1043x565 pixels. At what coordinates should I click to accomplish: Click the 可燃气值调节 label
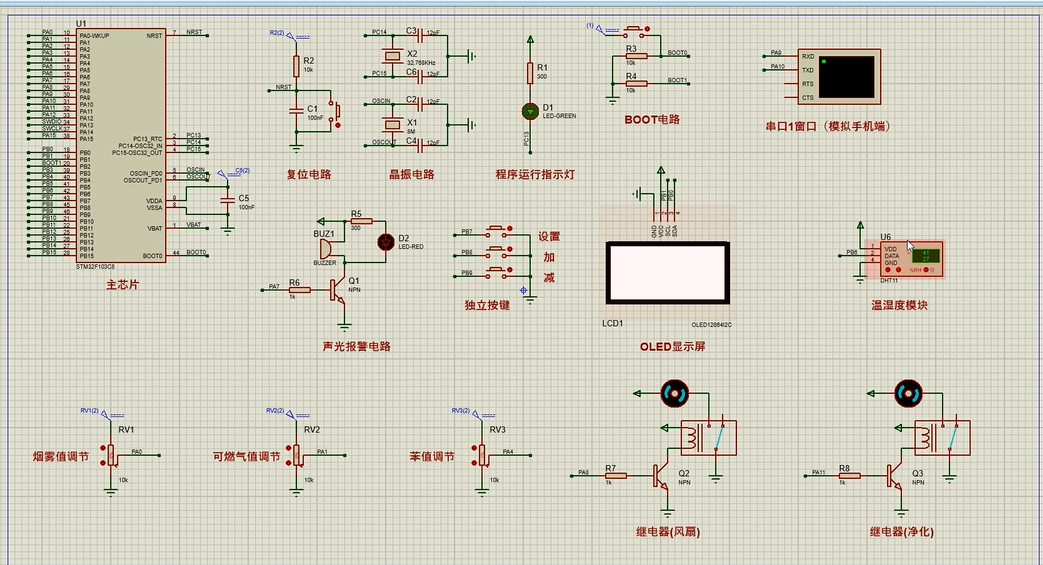246,457
